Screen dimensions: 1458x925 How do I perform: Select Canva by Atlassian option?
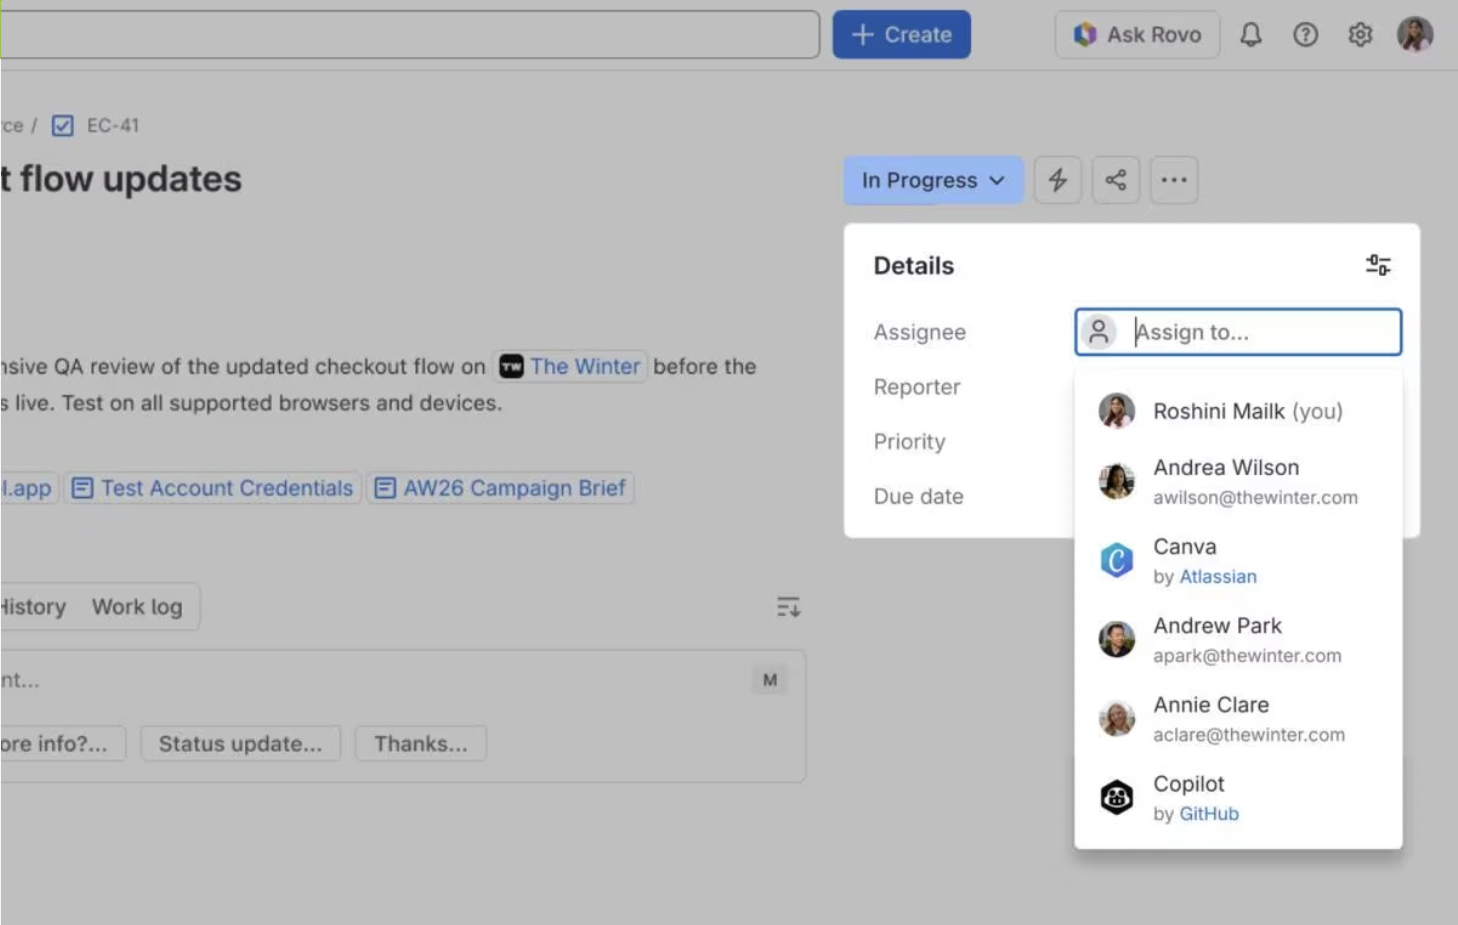pyautogui.click(x=1238, y=561)
